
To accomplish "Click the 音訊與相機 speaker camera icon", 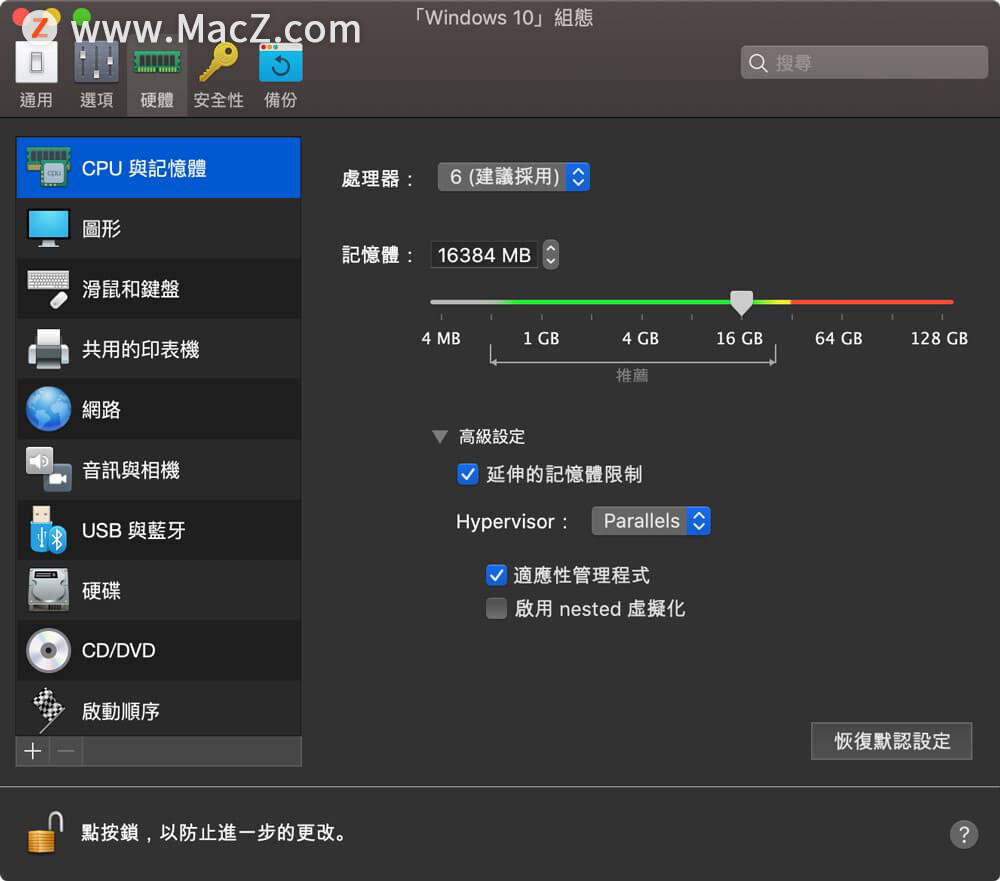I will coord(48,469).
